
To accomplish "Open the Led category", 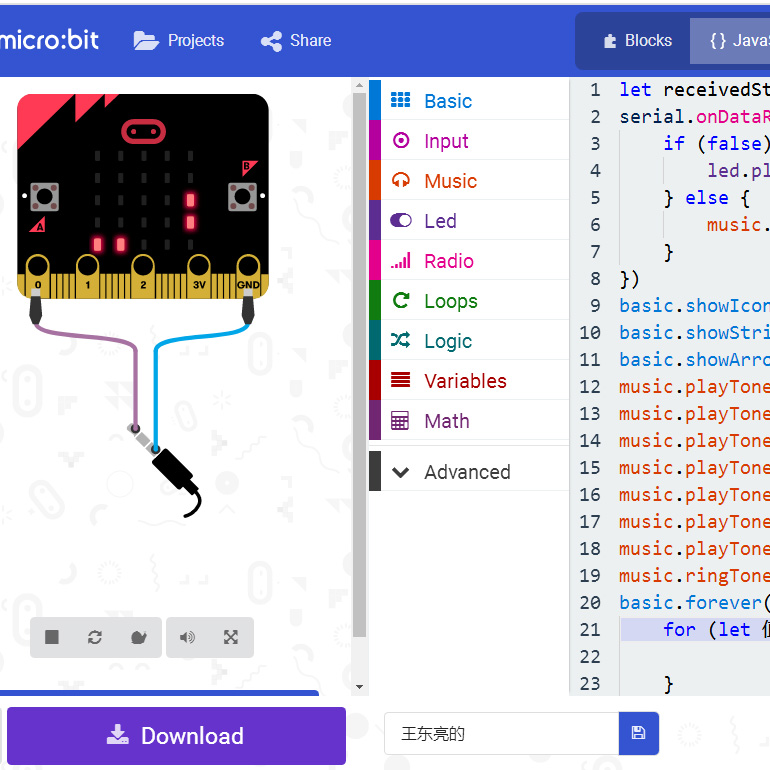I will click(440, 221).
